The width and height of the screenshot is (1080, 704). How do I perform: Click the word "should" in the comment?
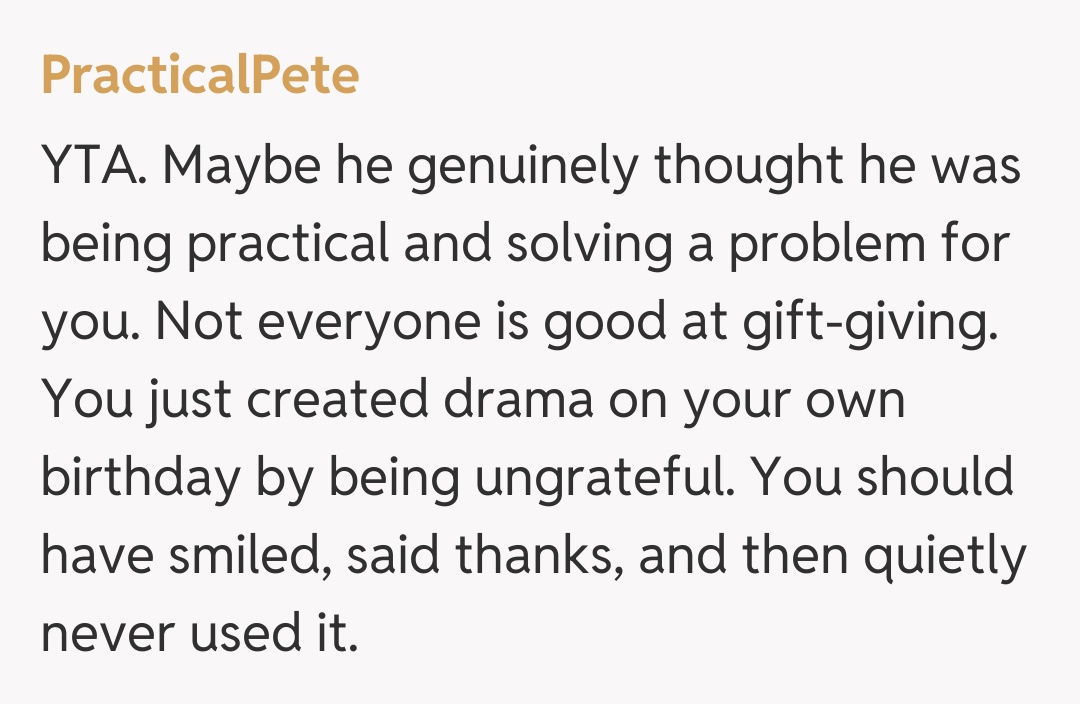[x=936, y=478]
